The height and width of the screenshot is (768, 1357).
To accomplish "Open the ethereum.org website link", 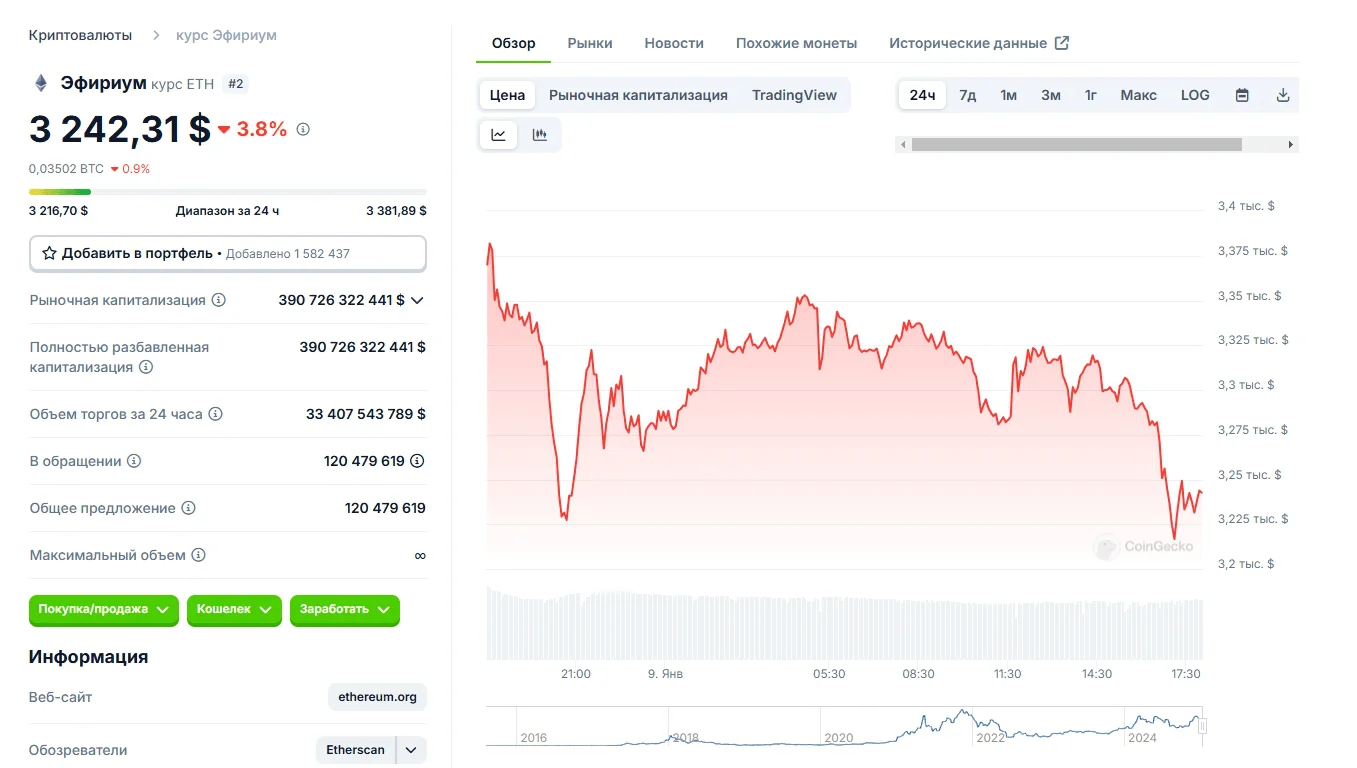I will coord(377,697).
